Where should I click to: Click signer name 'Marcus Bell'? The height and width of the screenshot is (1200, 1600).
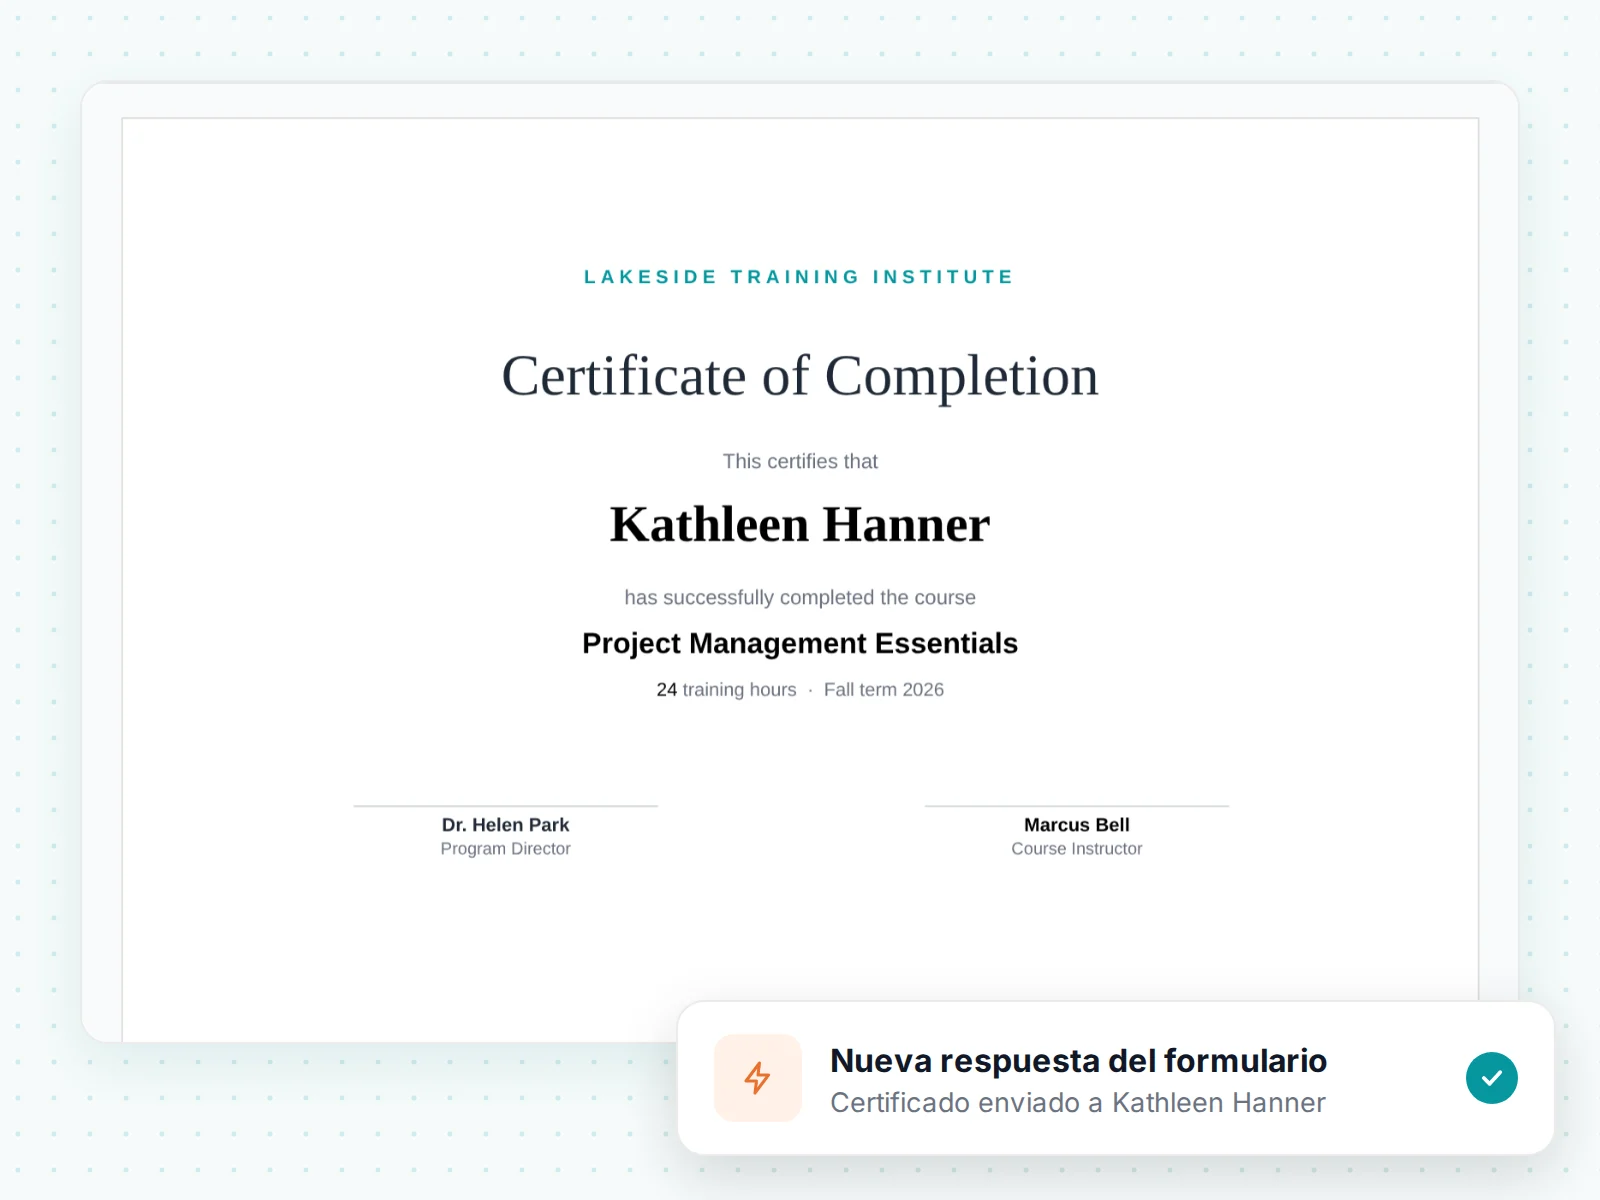pyautogui.click(x=1077, y=825)
